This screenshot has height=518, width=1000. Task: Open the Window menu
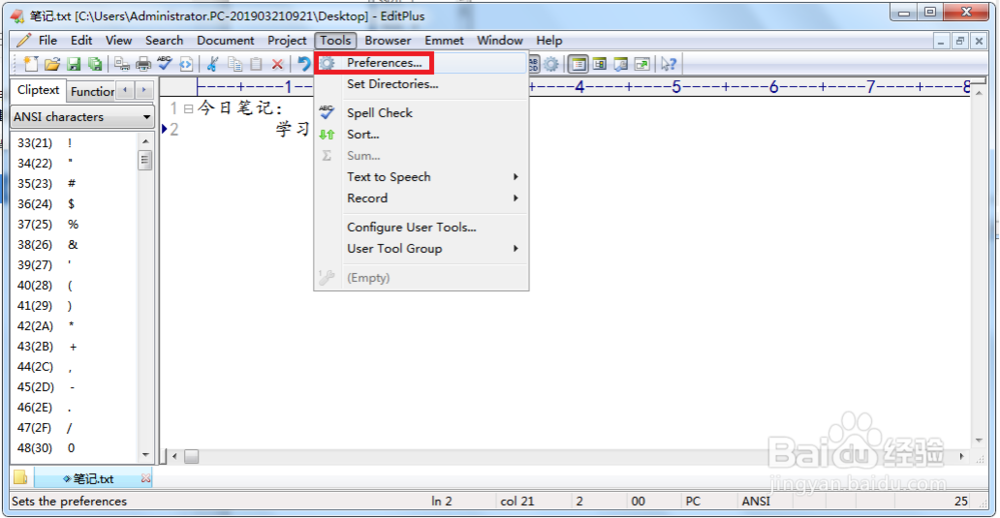pyautogui.click(x=500, y=40)
